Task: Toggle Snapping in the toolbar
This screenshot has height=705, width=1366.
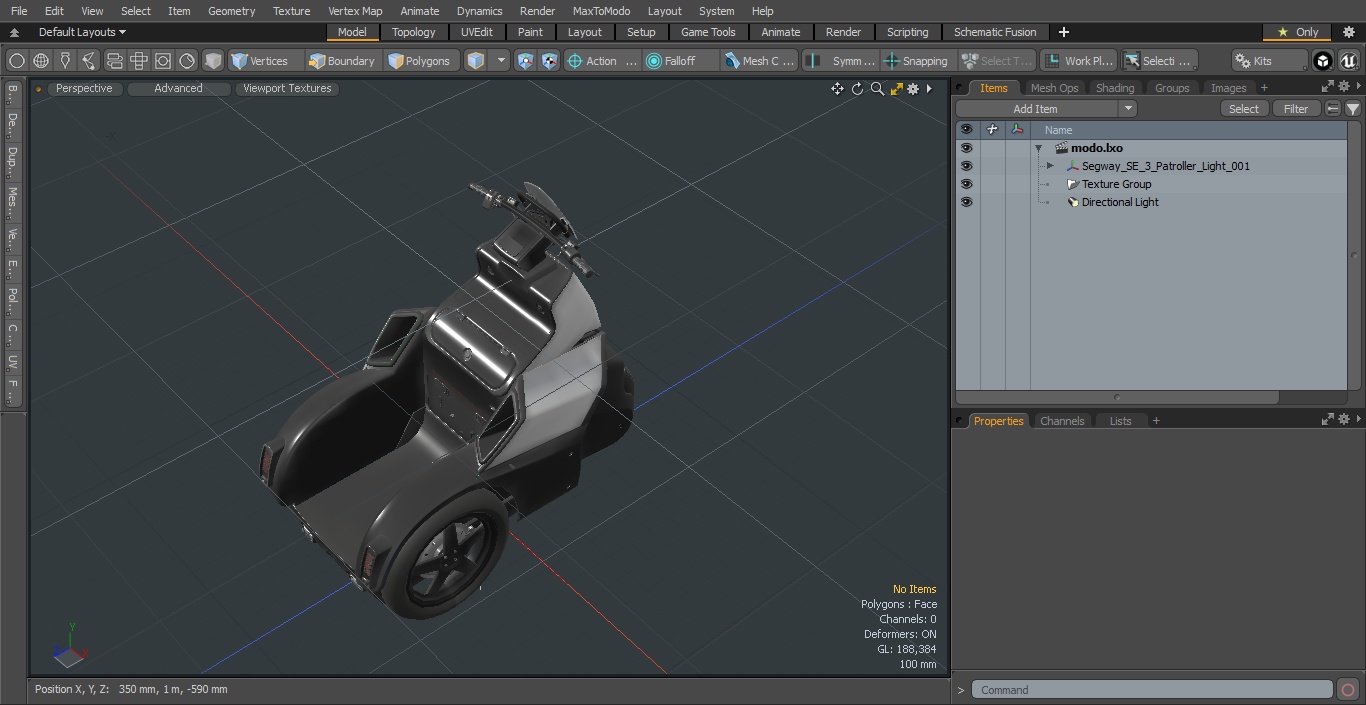Action: (917, 61)
